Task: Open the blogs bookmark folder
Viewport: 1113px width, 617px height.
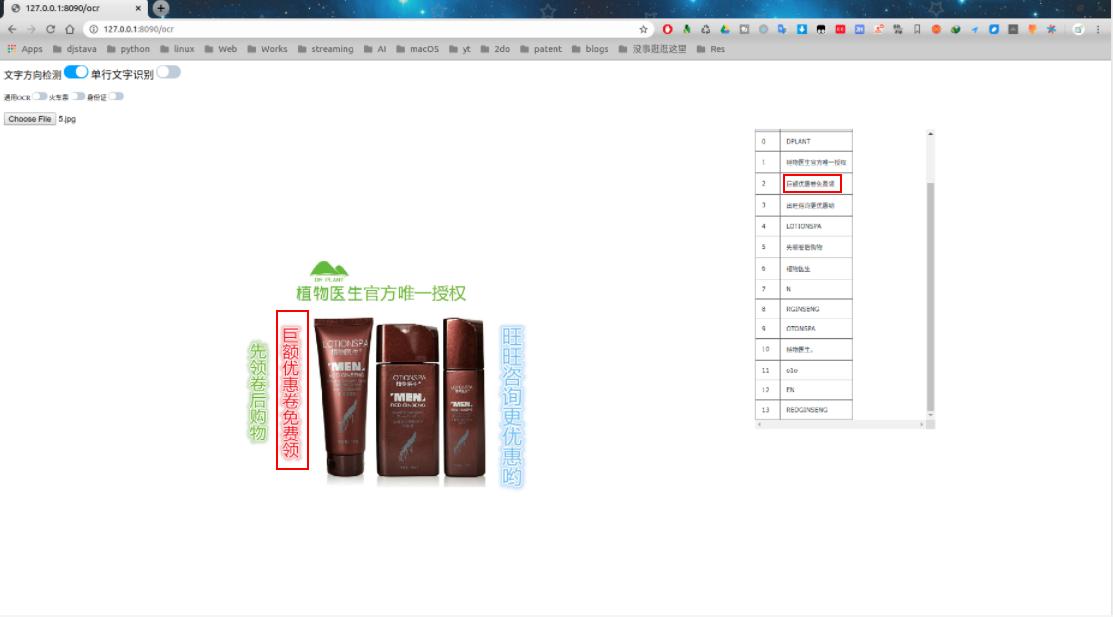Action: pyautogui.click(x=590, y=49)
